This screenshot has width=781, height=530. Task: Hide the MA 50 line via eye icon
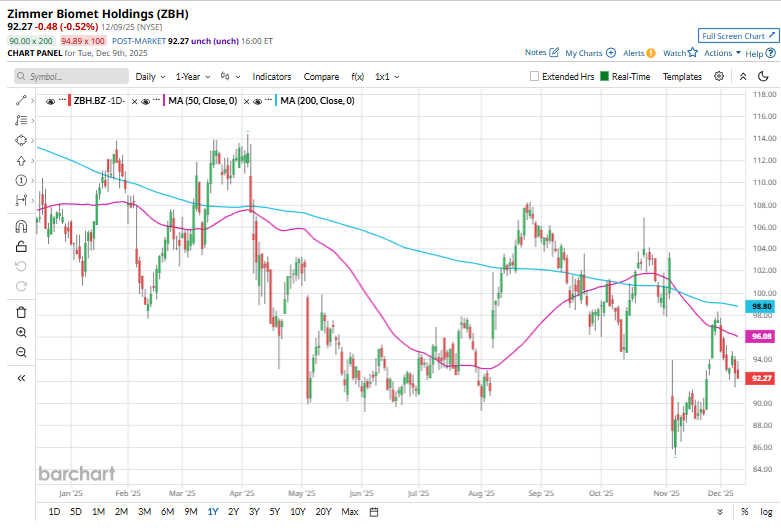point(146,101)
